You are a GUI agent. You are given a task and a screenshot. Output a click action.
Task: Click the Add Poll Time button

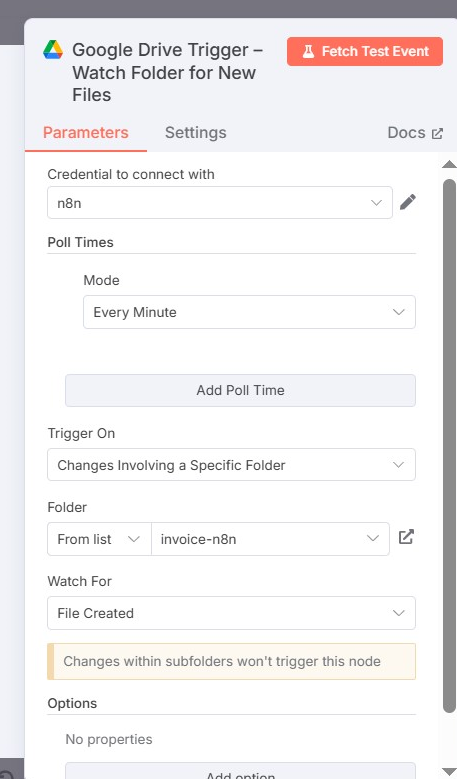tap(240, 390)
